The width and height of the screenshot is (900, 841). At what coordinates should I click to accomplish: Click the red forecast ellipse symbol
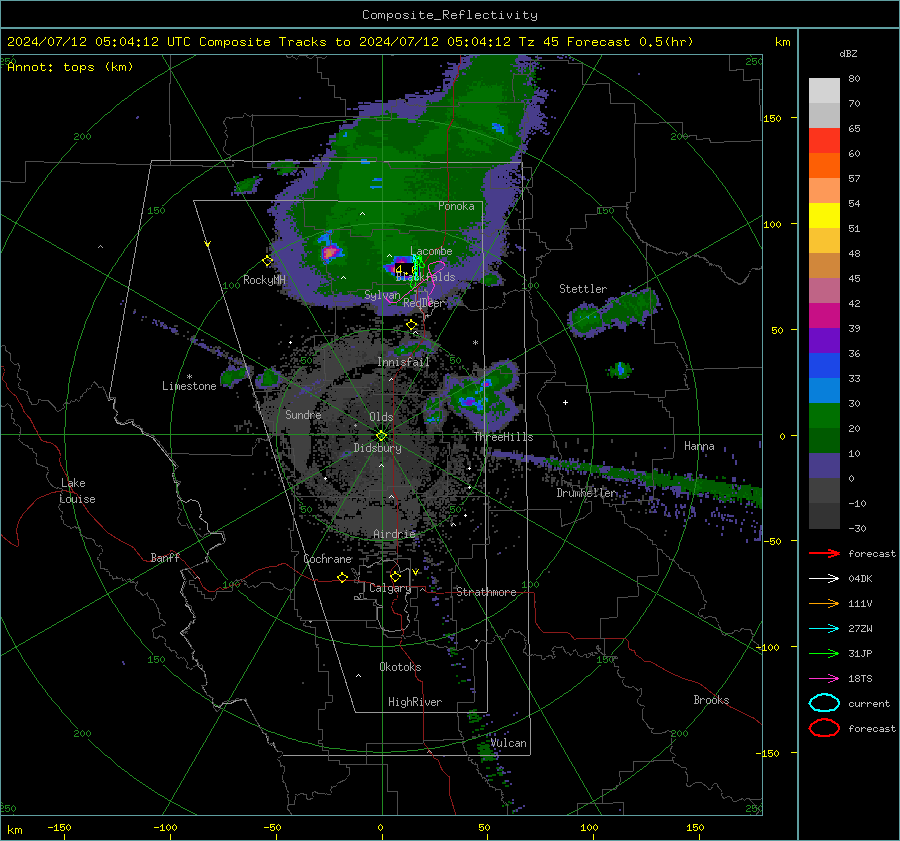824,728
